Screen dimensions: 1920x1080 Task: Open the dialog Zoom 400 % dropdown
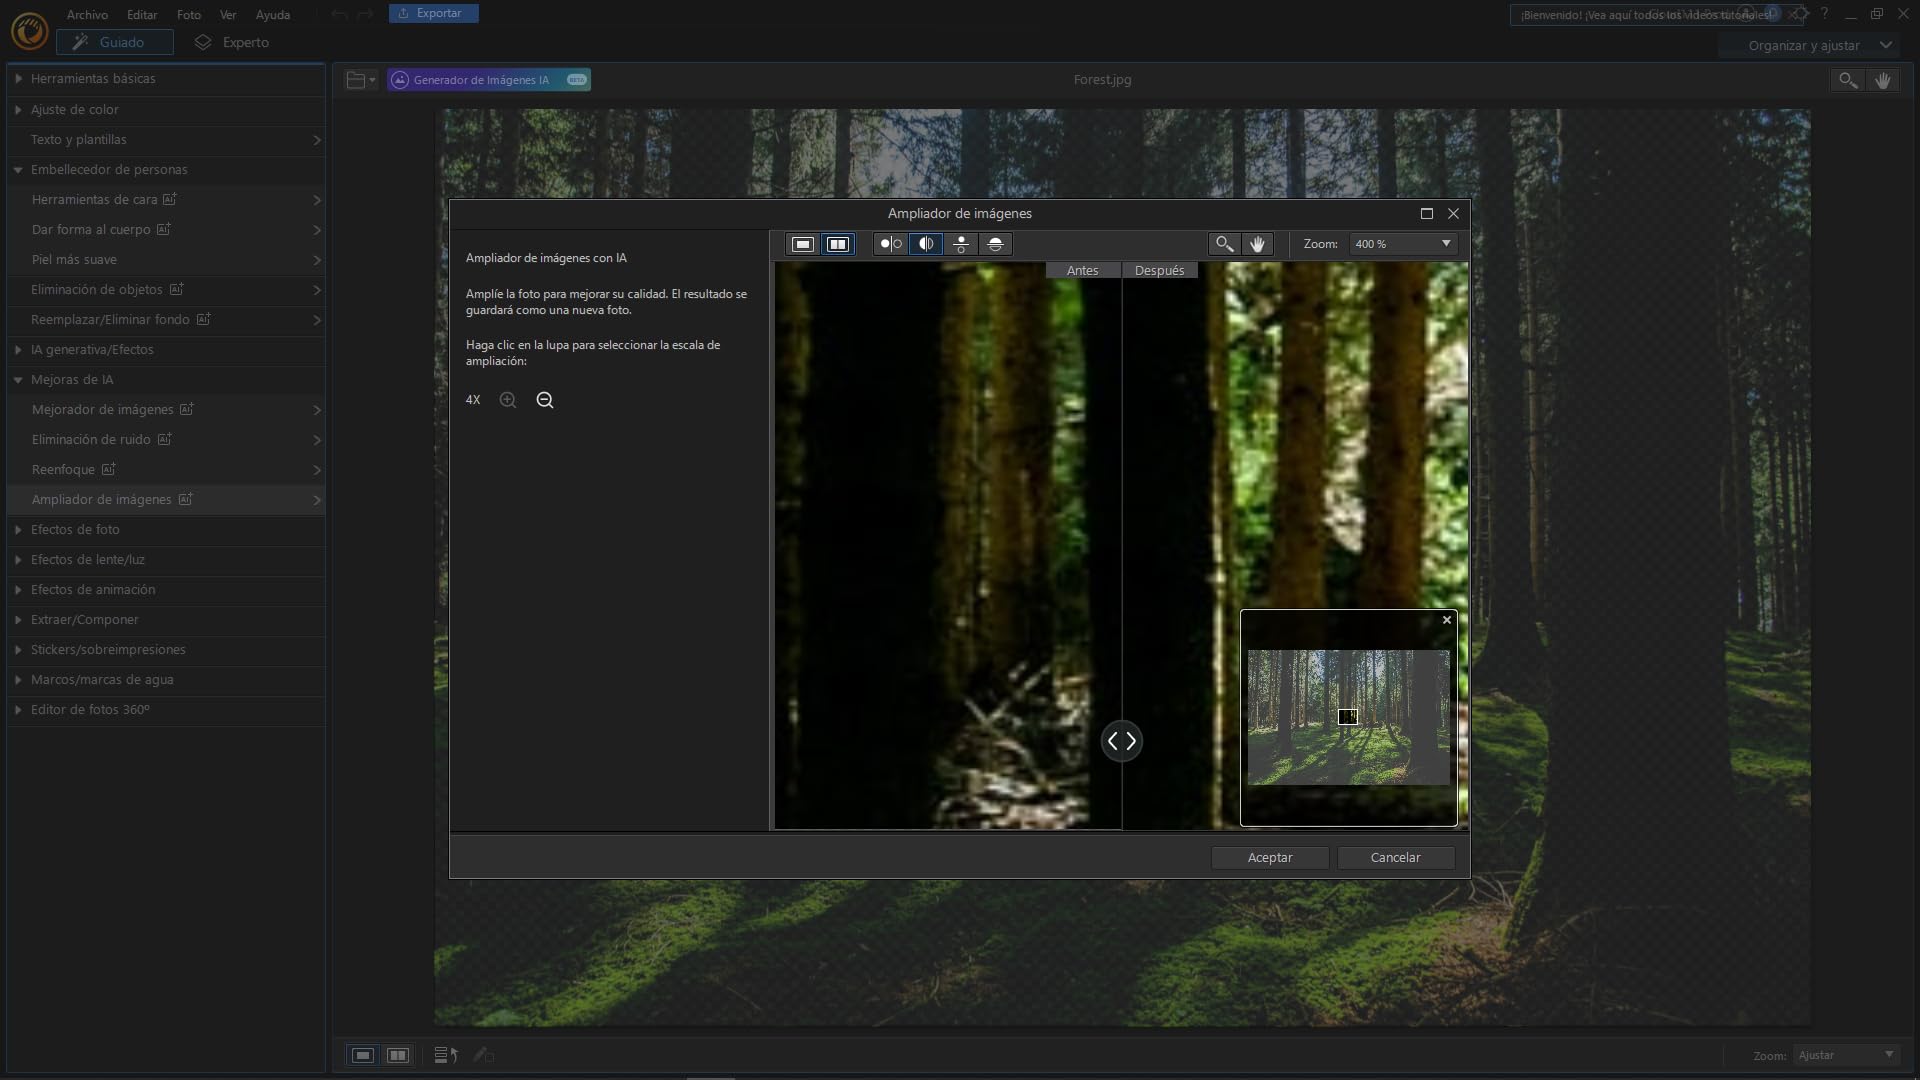point(1403,244)
